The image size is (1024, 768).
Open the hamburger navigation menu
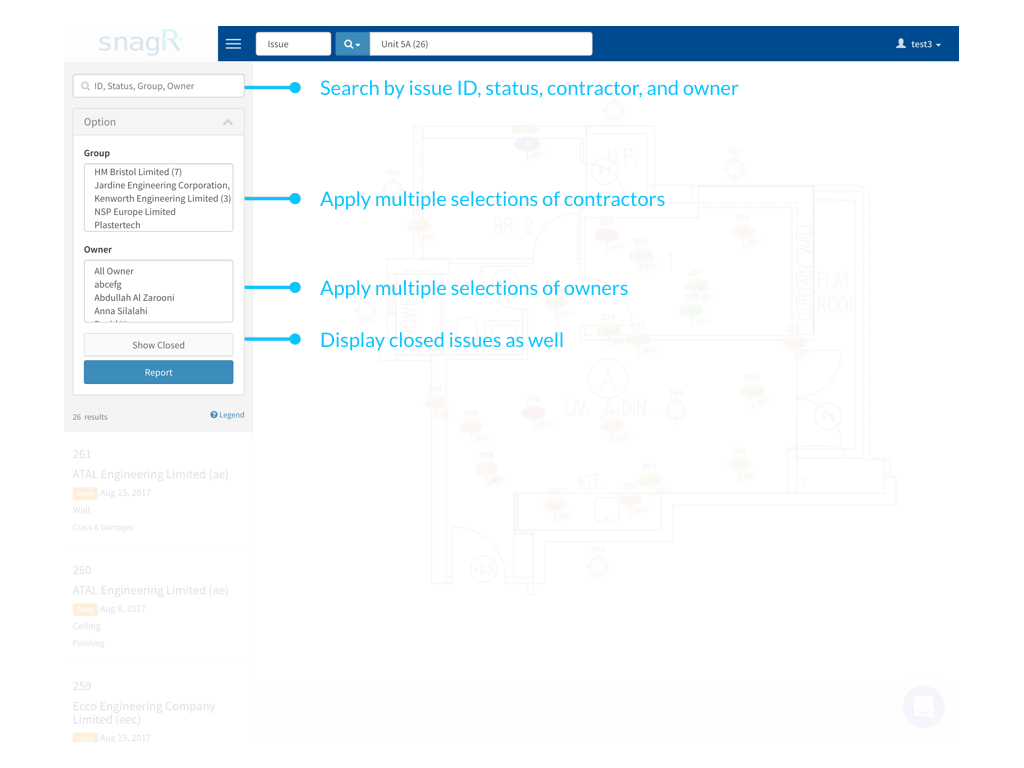click(x=233, y=44)
